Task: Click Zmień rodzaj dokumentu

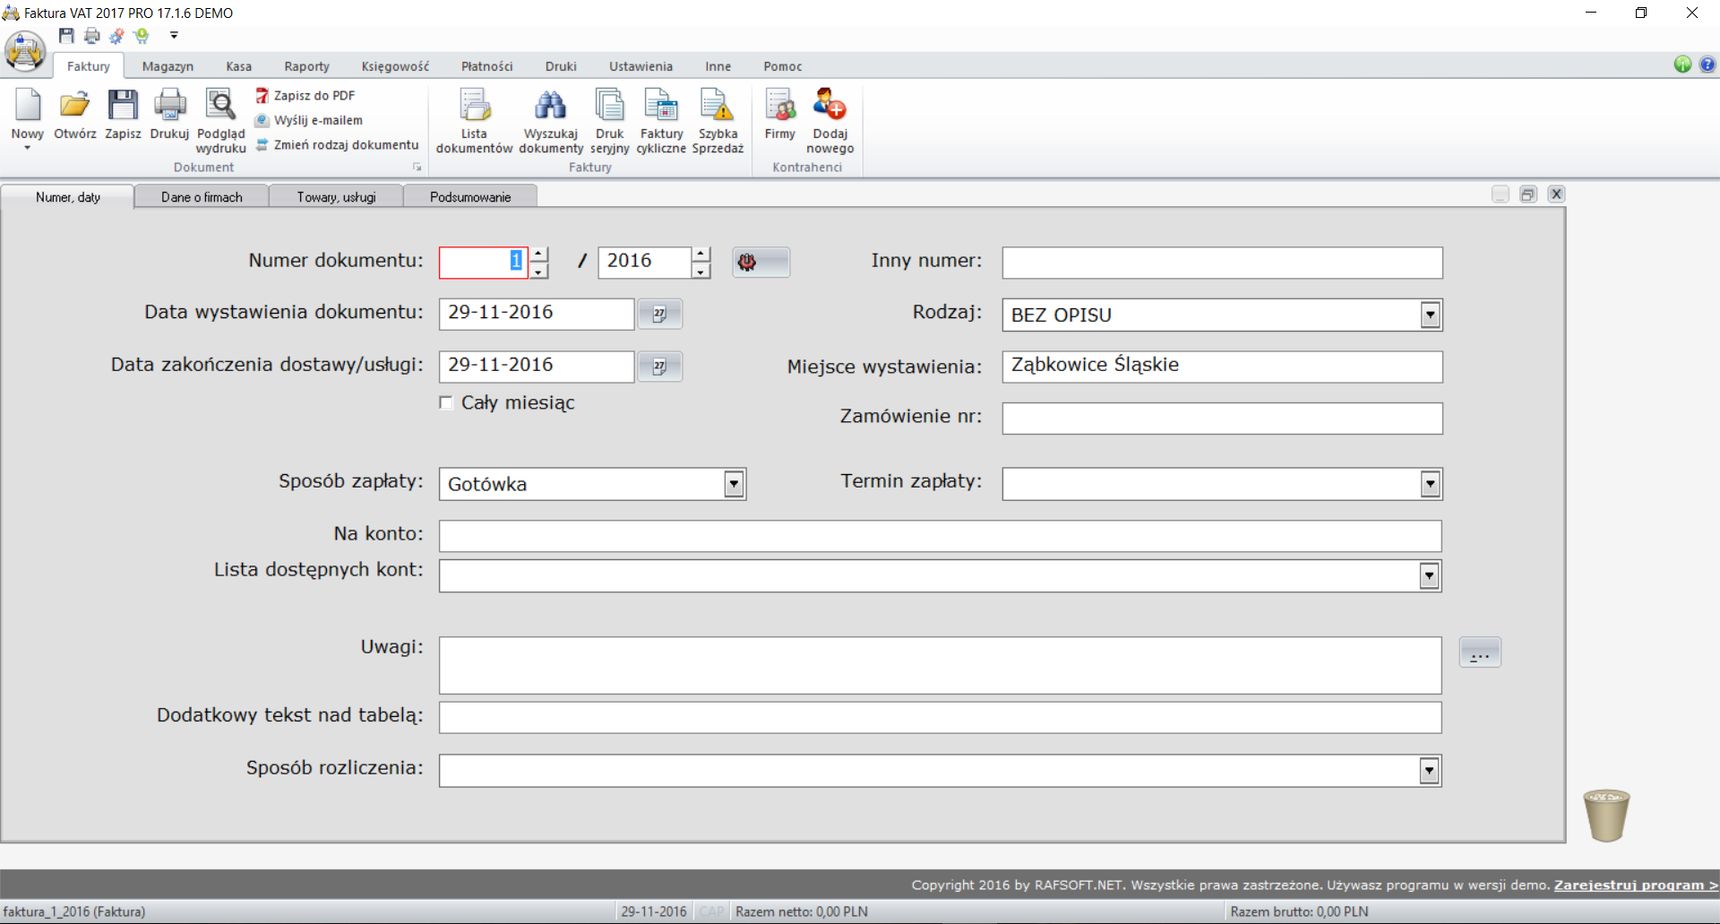Action: point(337,145)
